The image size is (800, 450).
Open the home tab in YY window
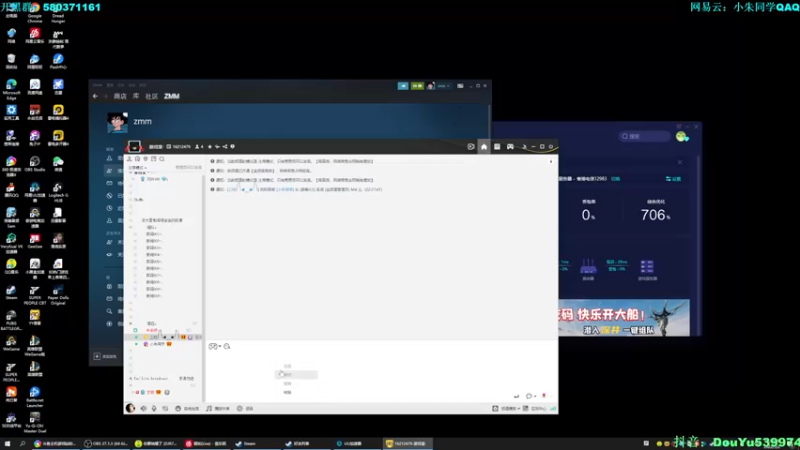click(x=484, y=147)
